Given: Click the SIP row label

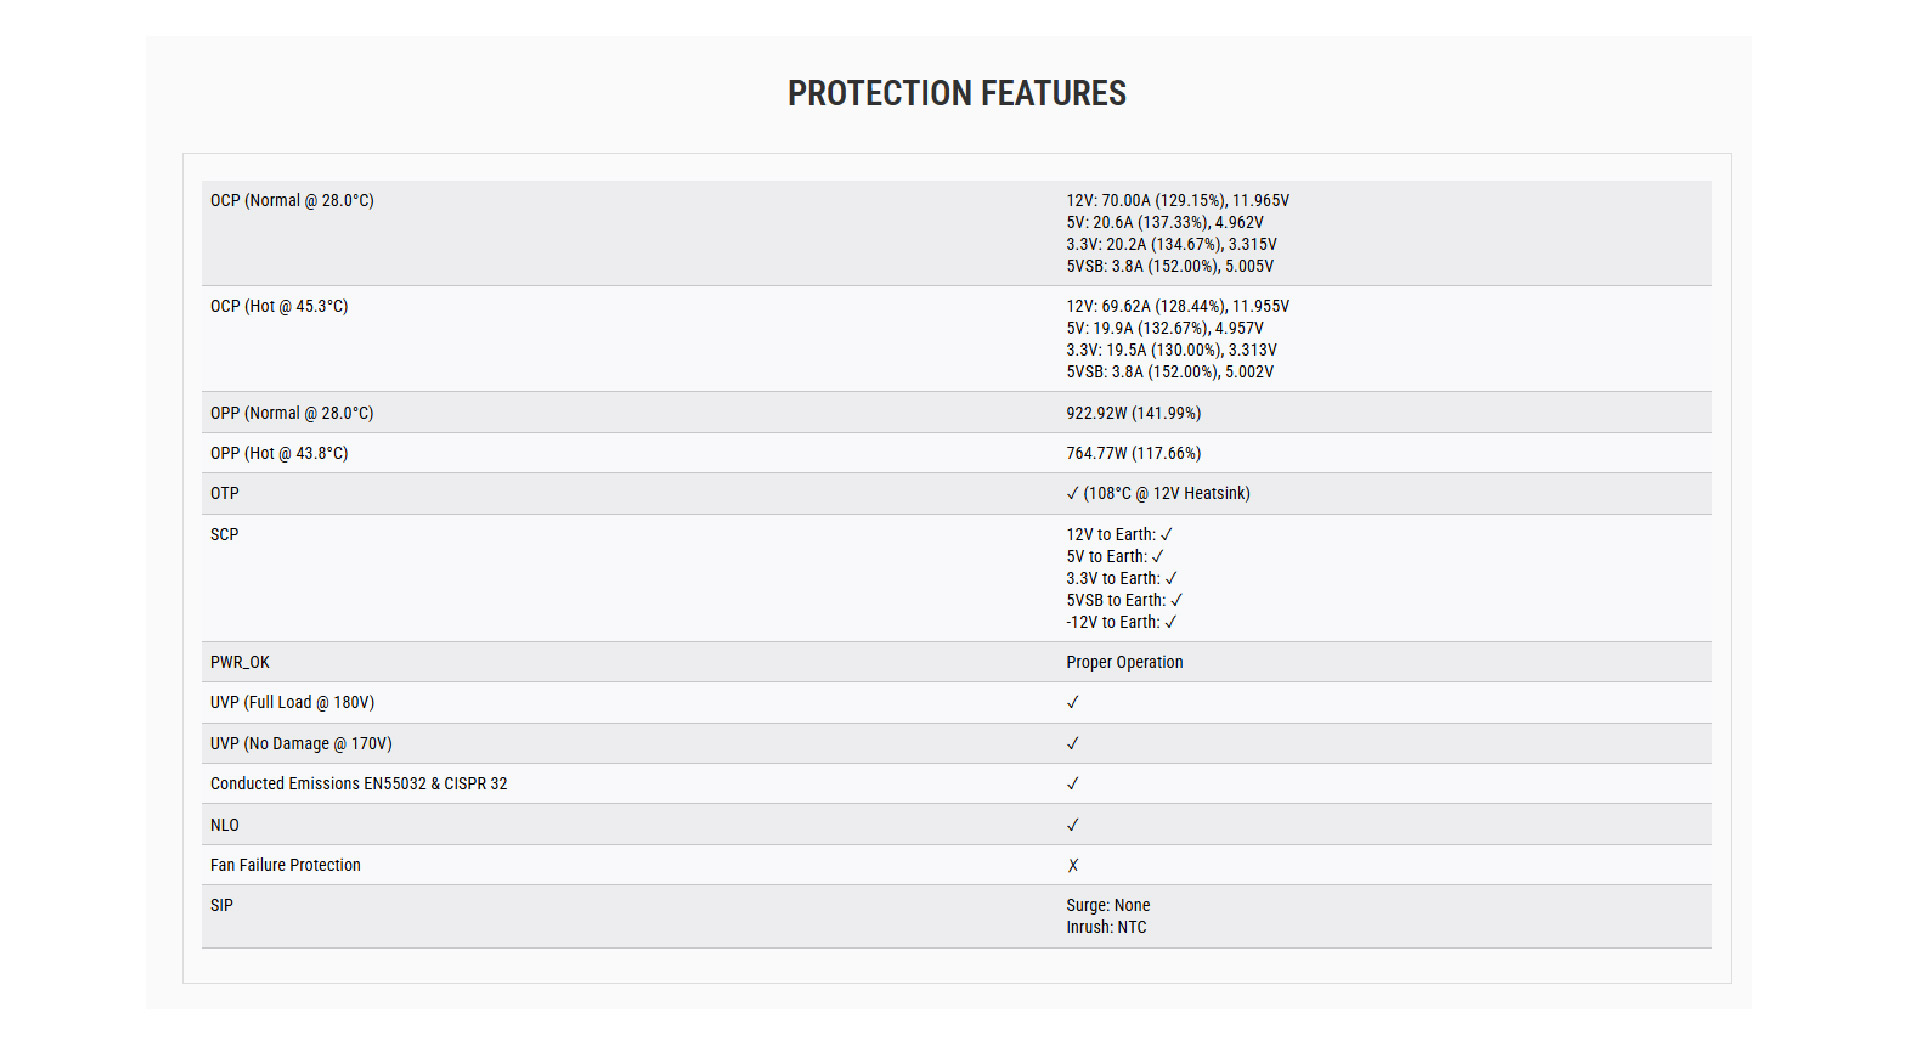Looking at the screenshot, I should tap(221, 905).
